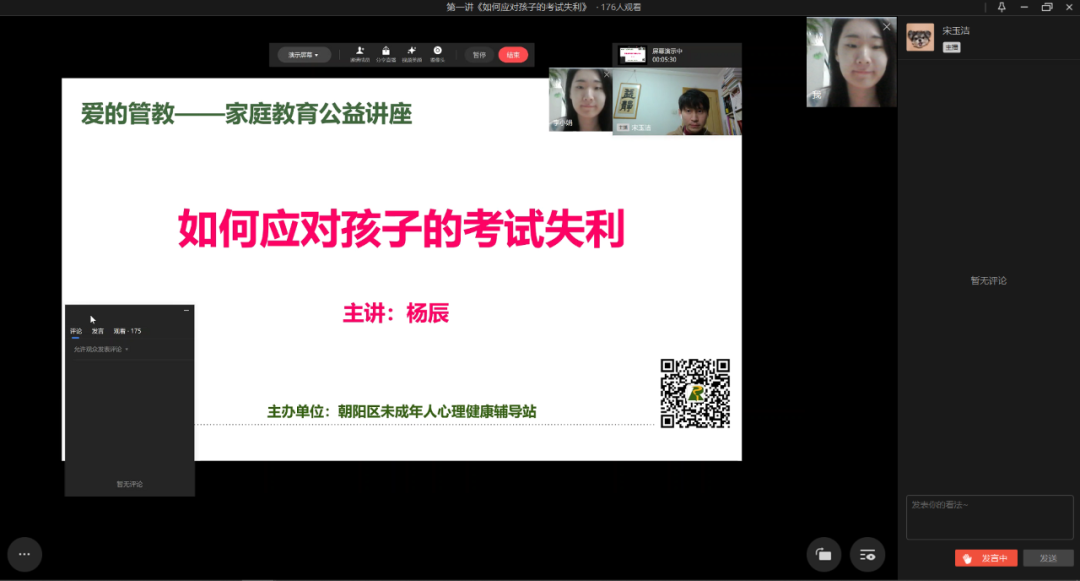Toggle the red 发言中 speaking button
The height and width of the screenshot is (581, 1080).
click(x=986, y=558)
